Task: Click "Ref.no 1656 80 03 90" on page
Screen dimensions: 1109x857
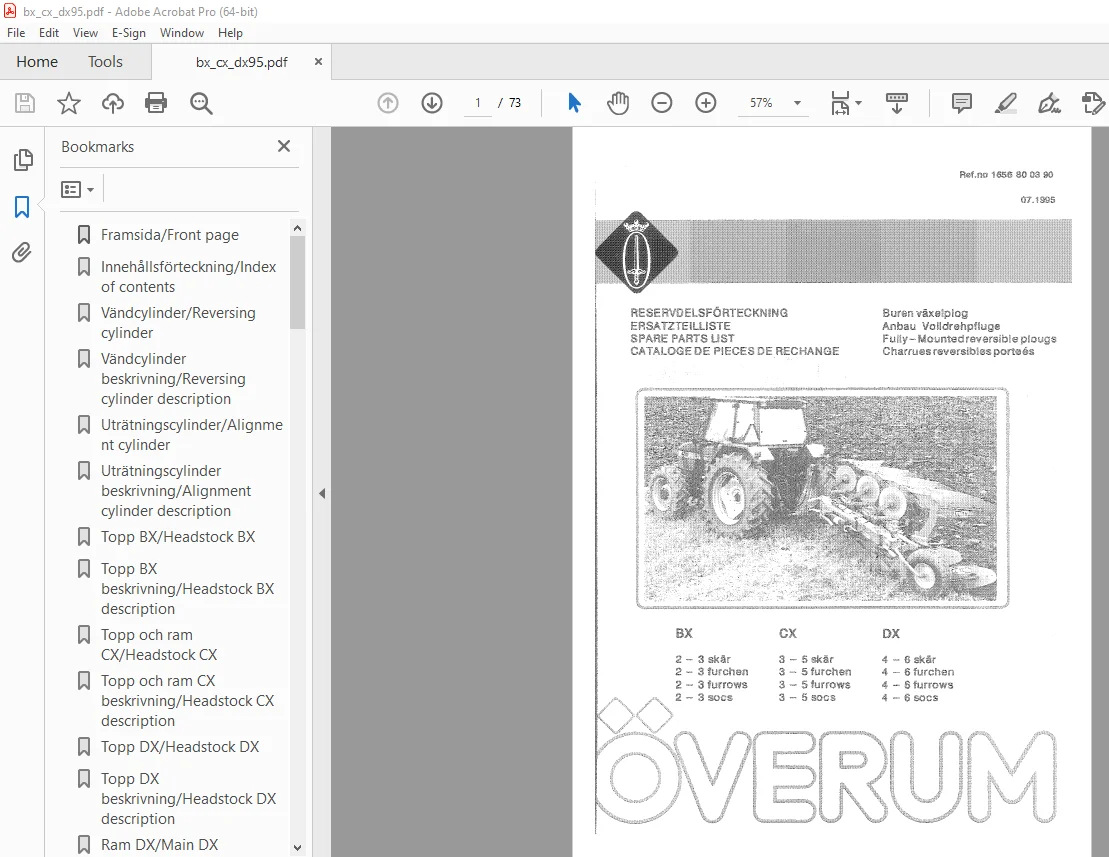Action: tap(1006, 174)
